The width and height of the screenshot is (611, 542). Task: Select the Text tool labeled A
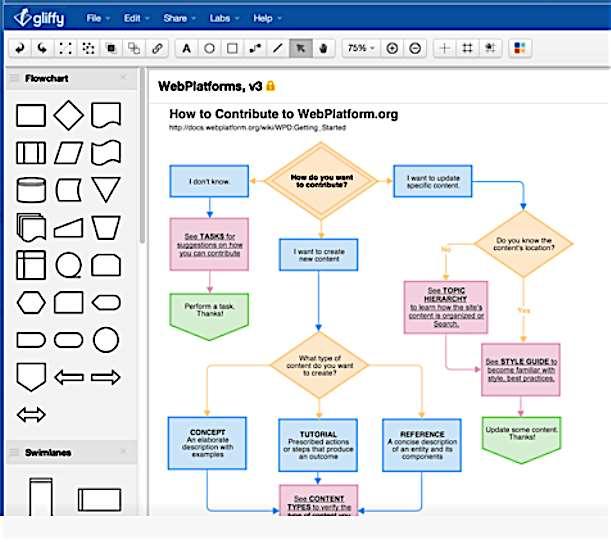point(187,48)
